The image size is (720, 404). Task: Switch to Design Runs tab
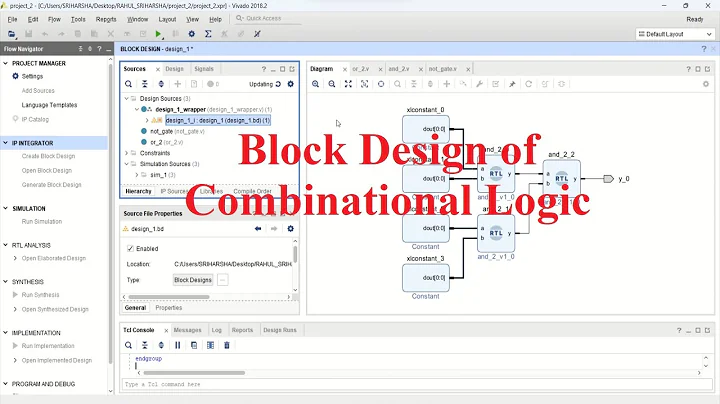(280, 330)
